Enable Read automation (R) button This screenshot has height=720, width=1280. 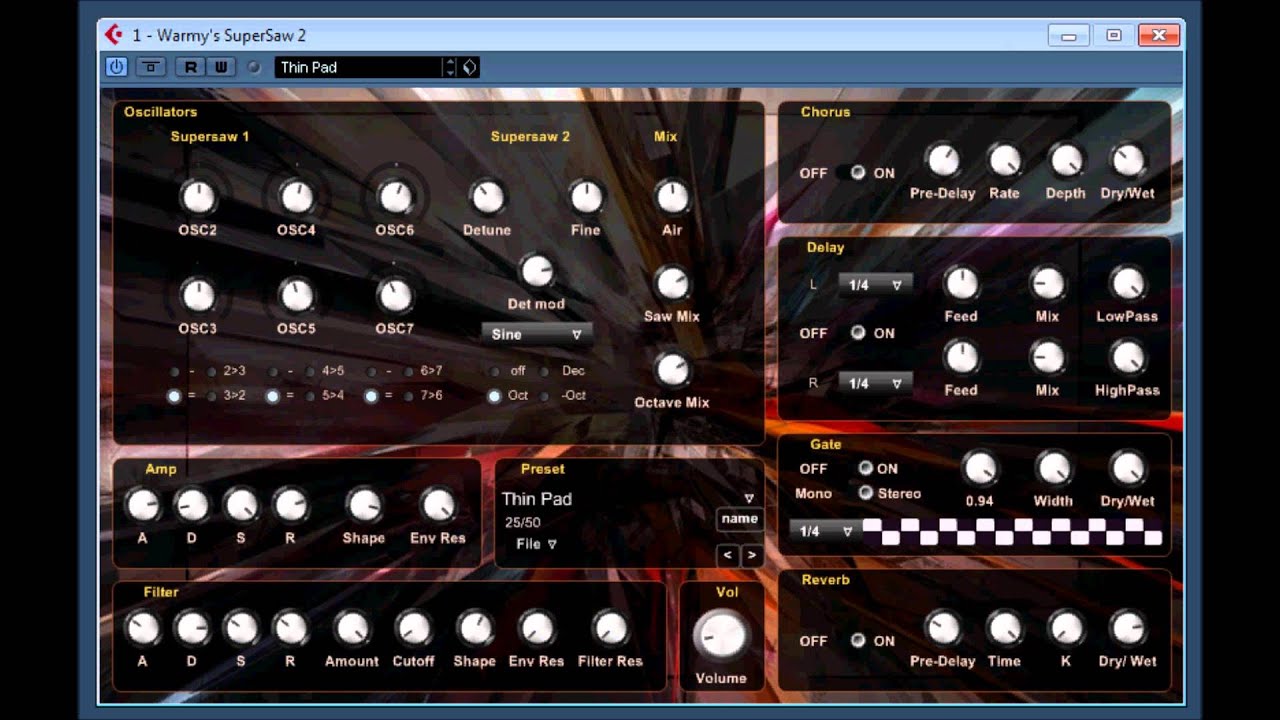[189, 67]
